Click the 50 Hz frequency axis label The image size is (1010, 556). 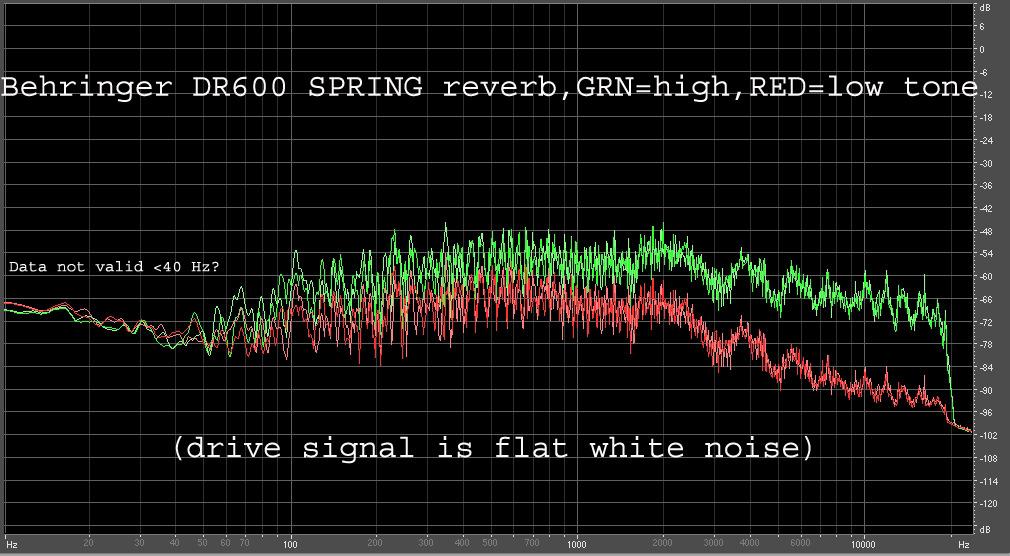coord(202,543)
